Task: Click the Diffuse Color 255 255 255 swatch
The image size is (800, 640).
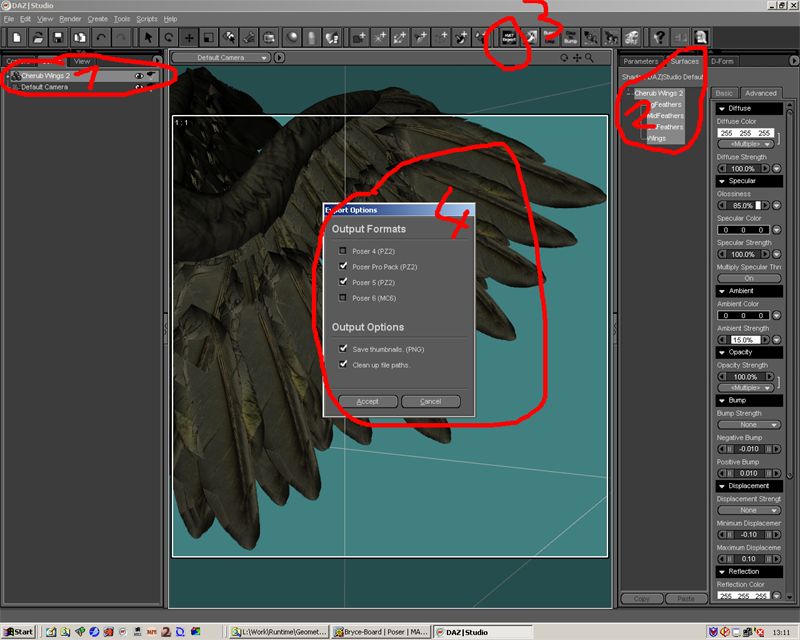Action: tap(745, 133)
